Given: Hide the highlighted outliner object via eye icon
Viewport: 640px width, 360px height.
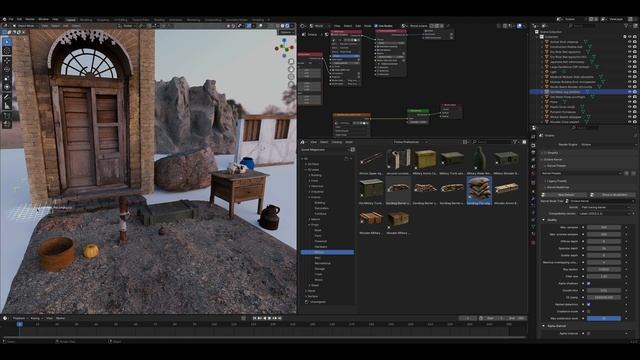Looking at the screenshot, I should click(630, 92).
